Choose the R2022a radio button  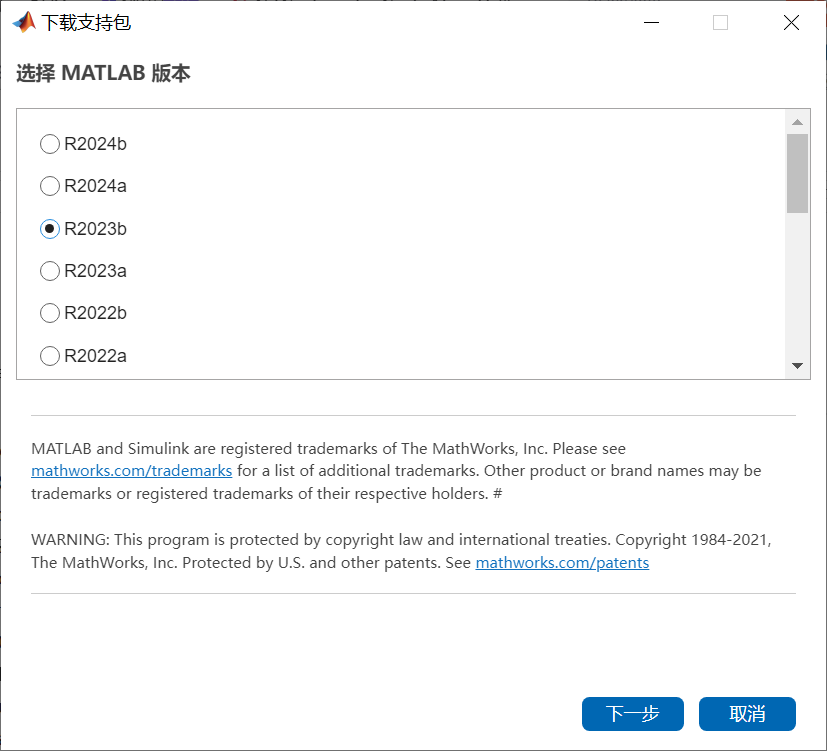coord(50,356)
